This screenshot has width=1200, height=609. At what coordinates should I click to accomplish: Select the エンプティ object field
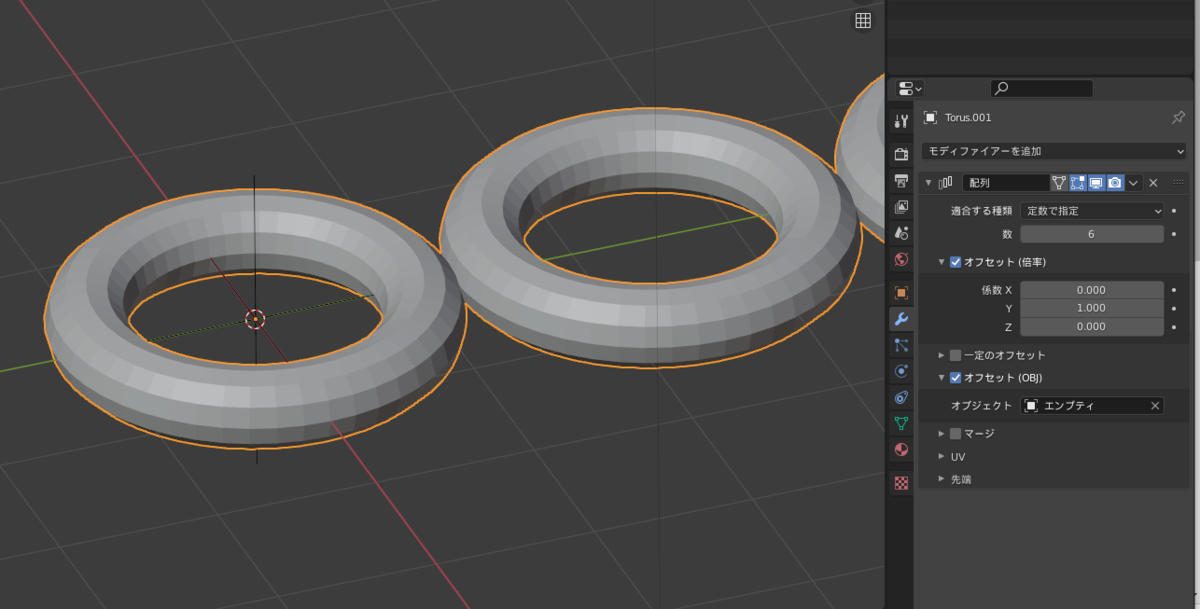coord(1092,406)
